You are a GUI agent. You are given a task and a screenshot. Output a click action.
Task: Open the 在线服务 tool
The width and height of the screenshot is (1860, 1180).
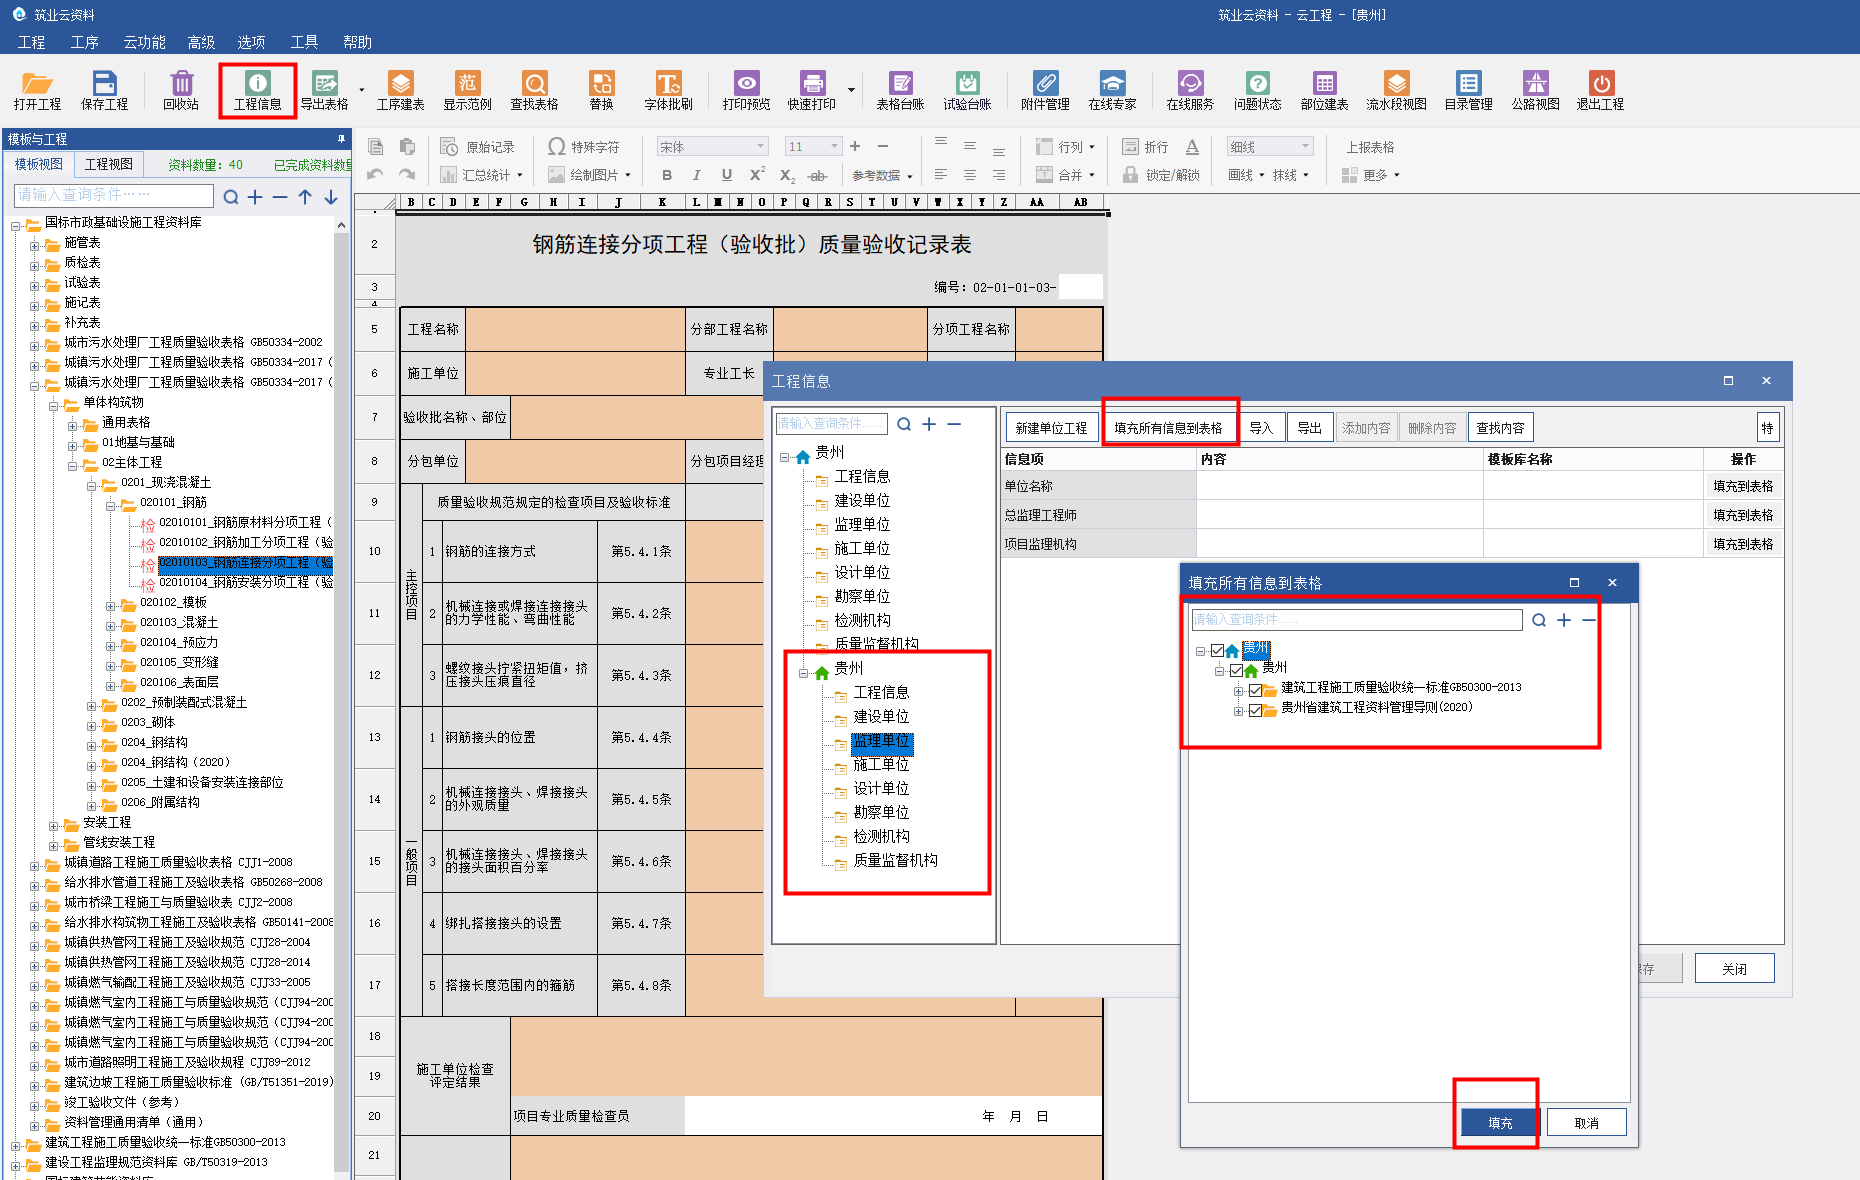click(x=1190, y=90)
